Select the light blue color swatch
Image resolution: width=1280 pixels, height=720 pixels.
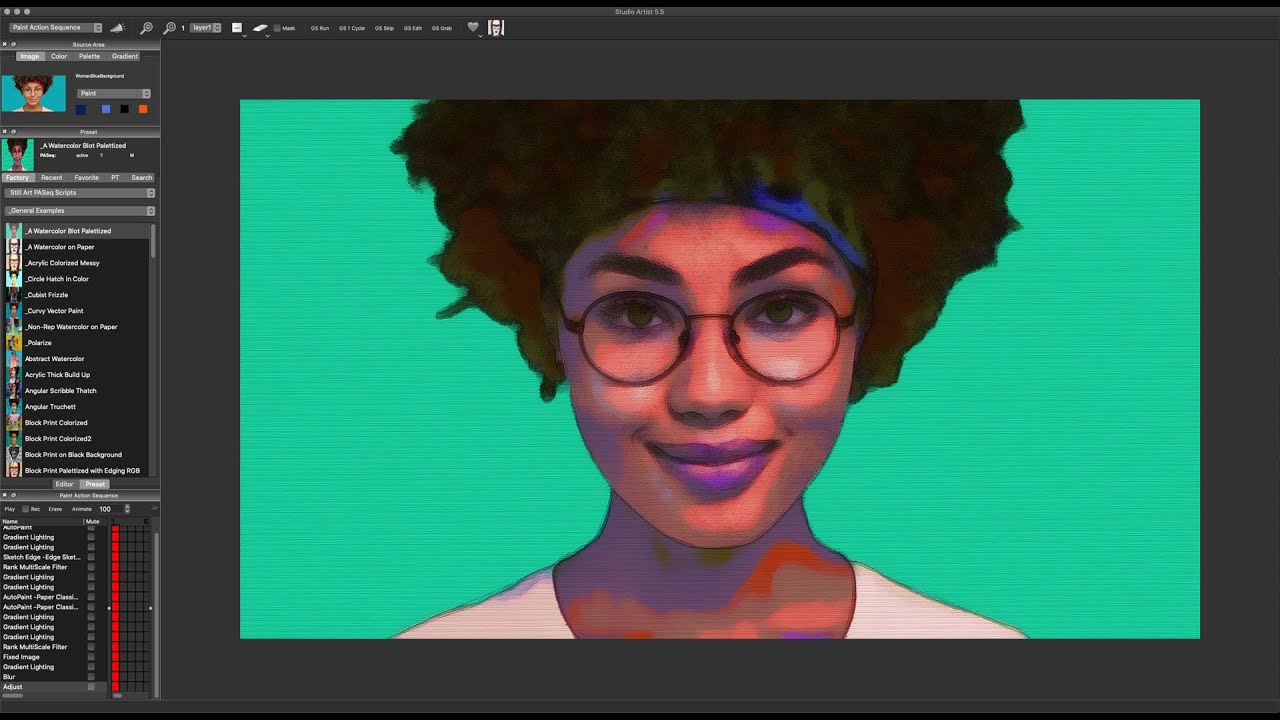click(x=106, y=109)
